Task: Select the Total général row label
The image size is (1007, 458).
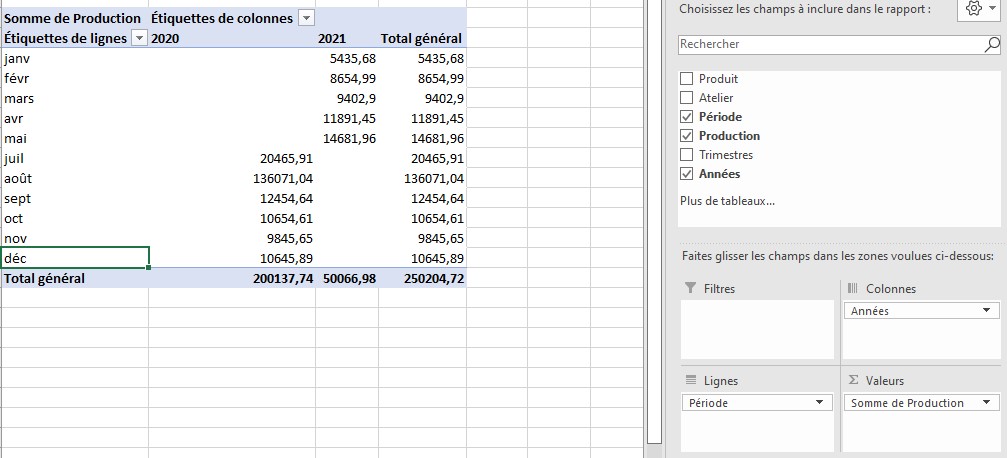Action: click(x=74, y=278)
